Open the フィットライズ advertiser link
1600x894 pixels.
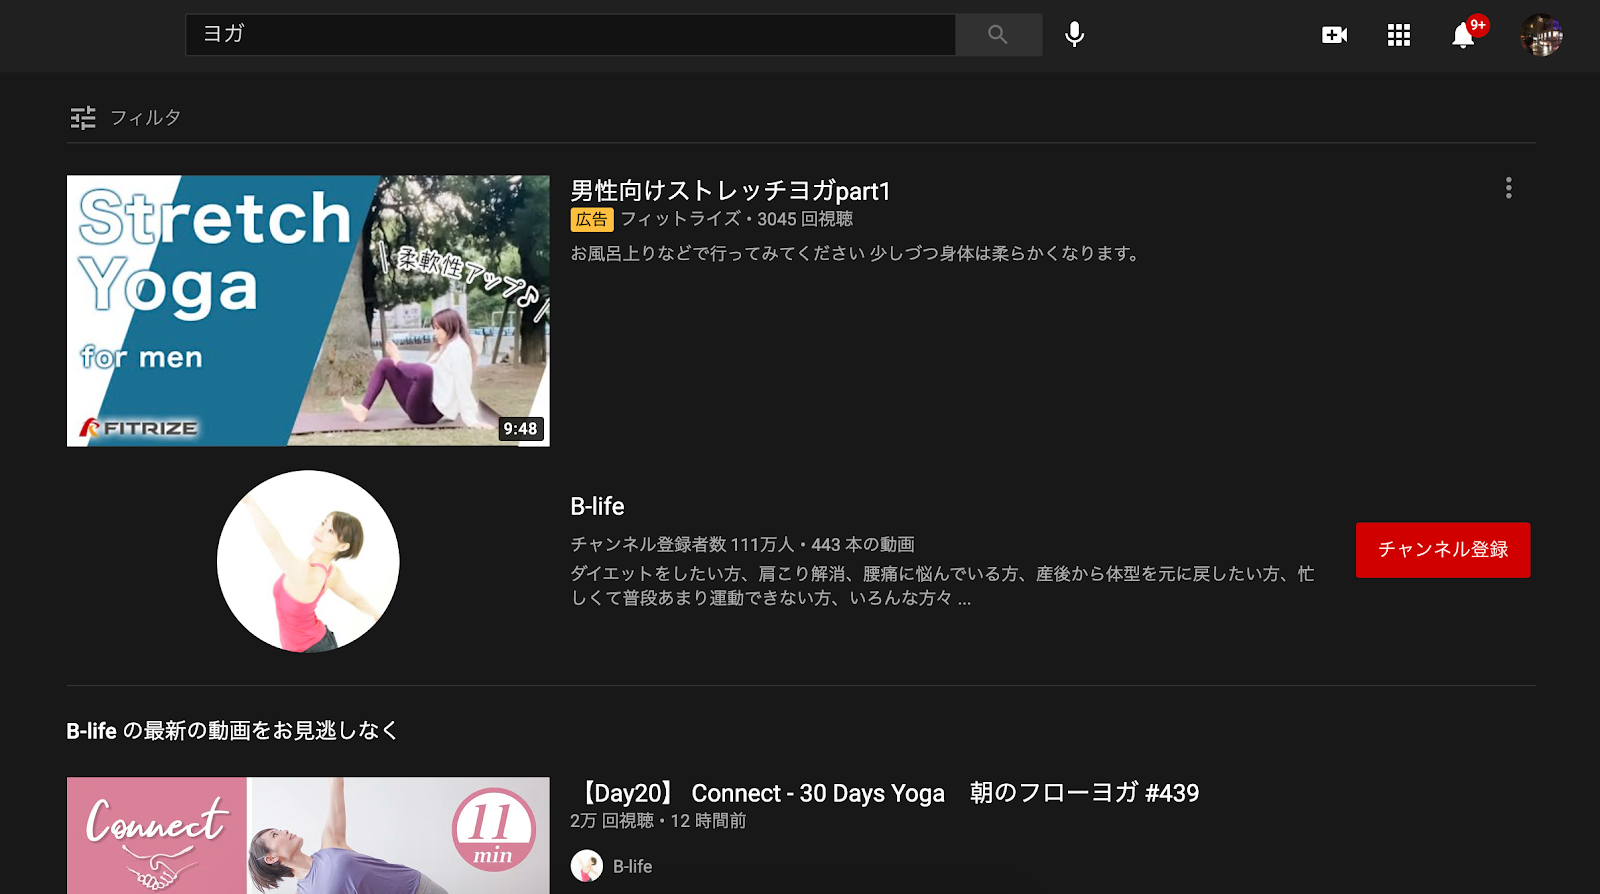pyautogui.click(x=680, y=219)
